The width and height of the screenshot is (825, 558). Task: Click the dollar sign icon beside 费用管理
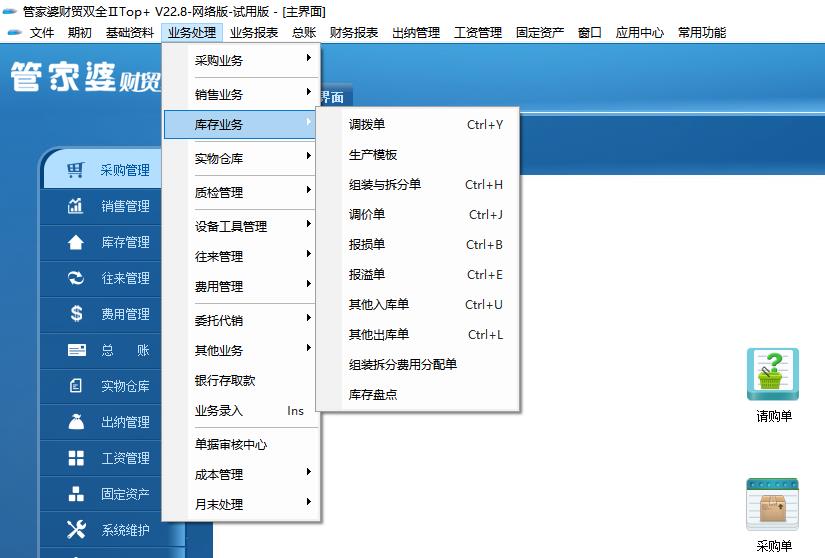(x=76, y=313)
